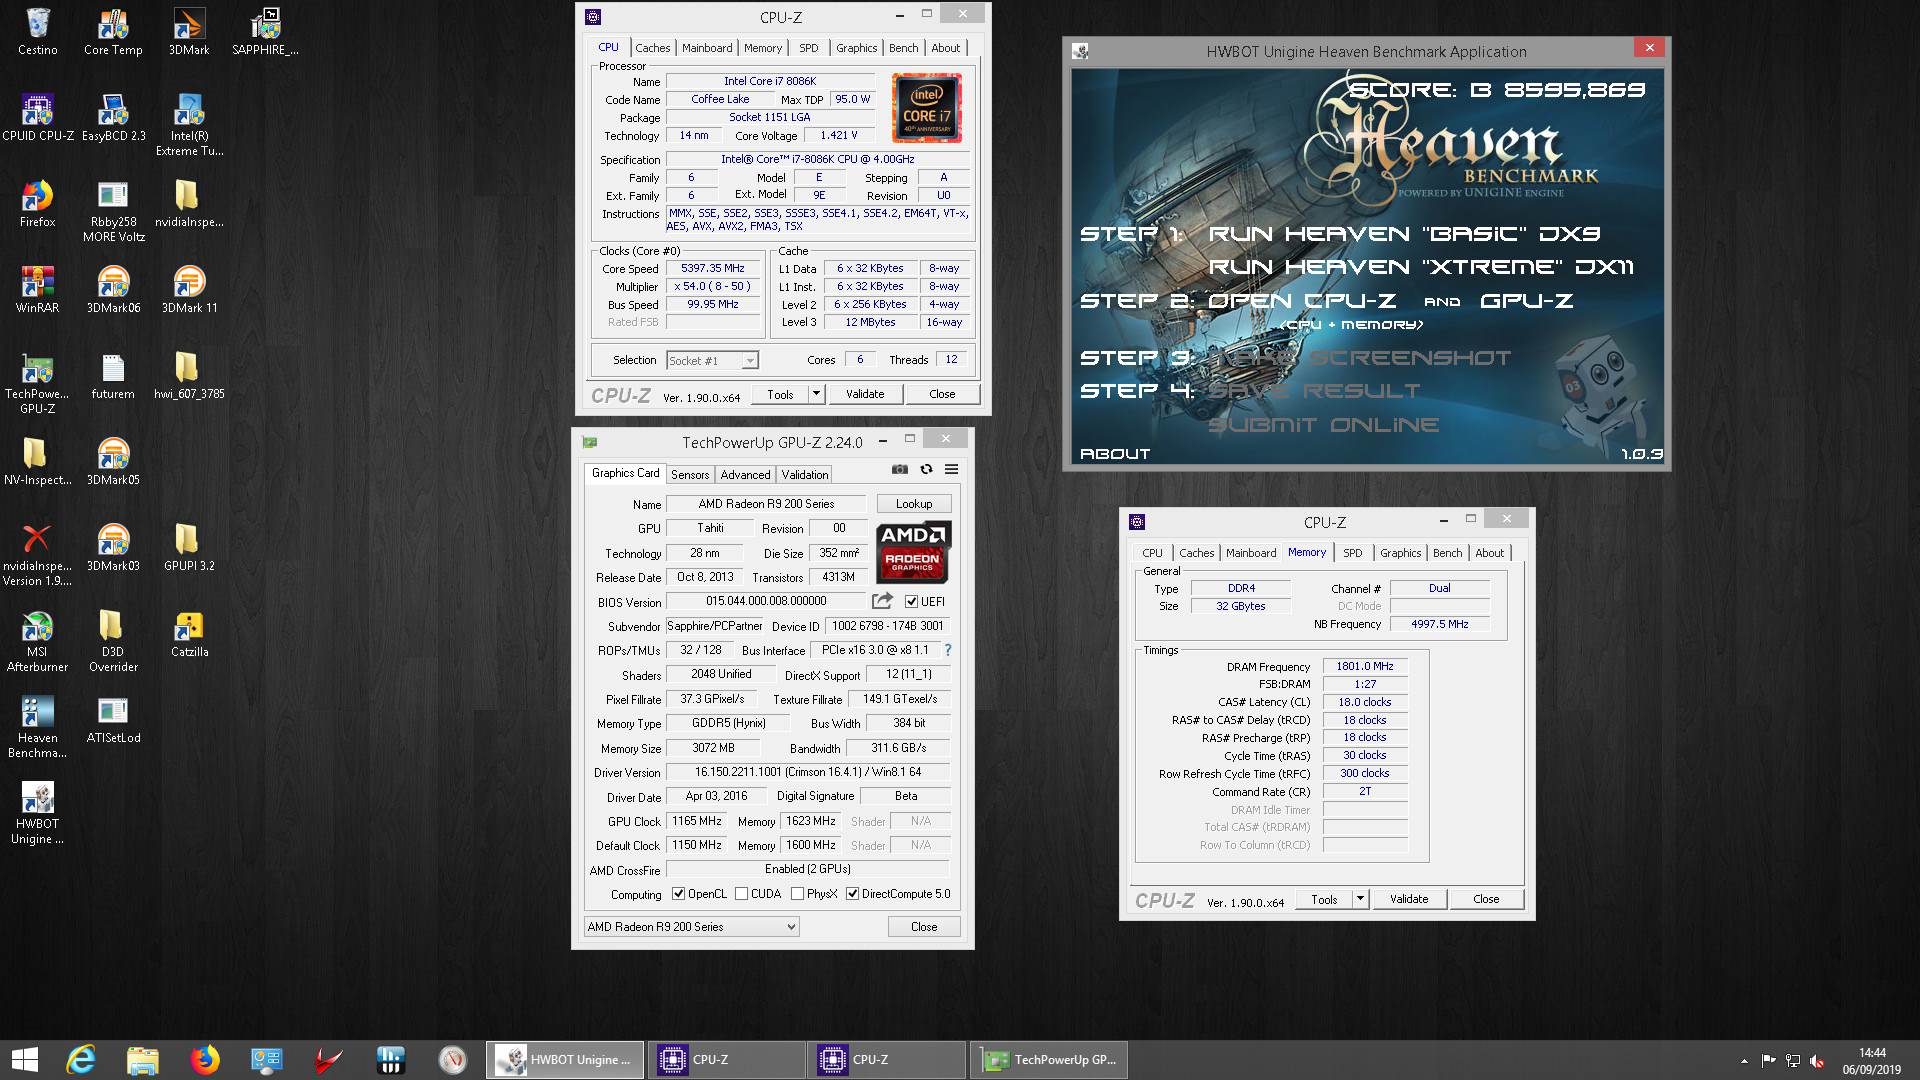Open the Firefox desktop icon
The height and width of the screenshot is (1080, 1920).
37,205
